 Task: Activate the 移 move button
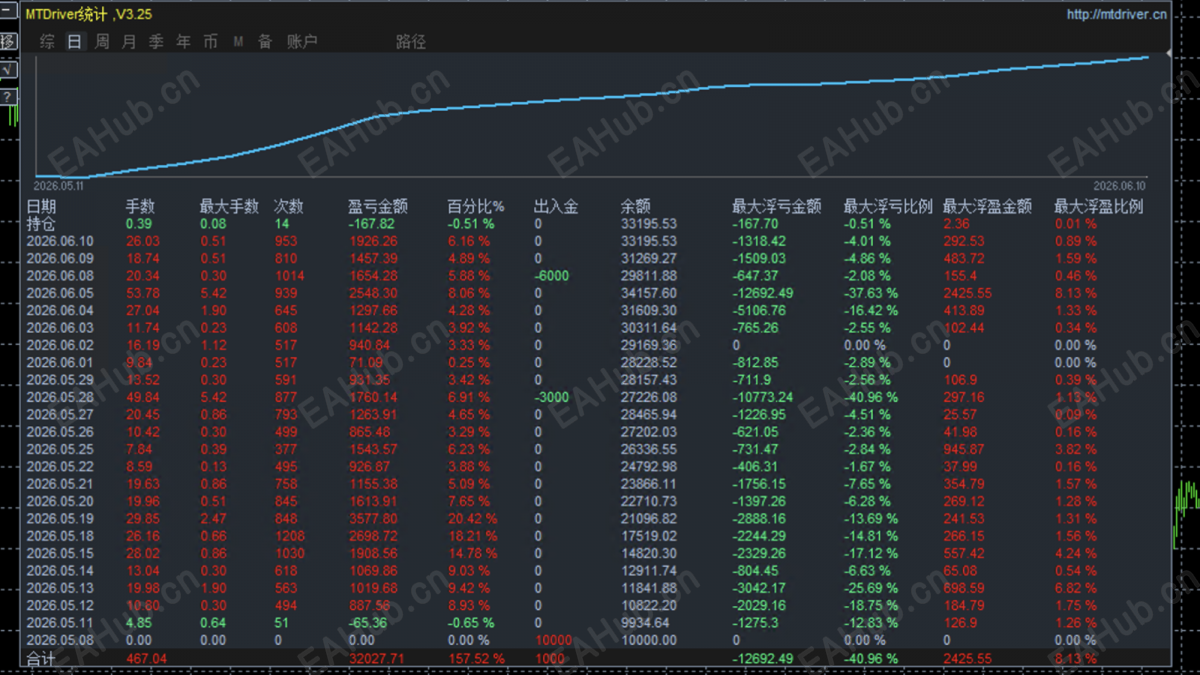(7, 42)
